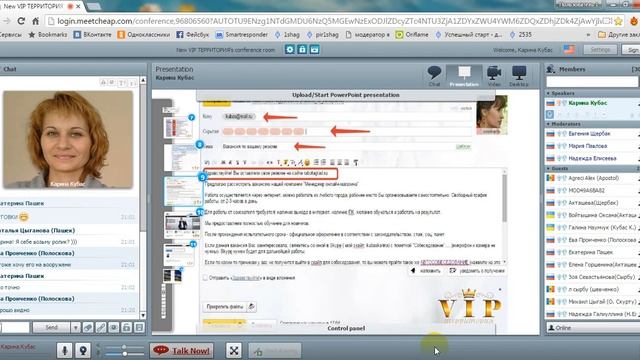Image resolution: width=640 pixels, height=360 pixels.
Task: Click the Talk Now! button
Action: (x=182, y=351)
